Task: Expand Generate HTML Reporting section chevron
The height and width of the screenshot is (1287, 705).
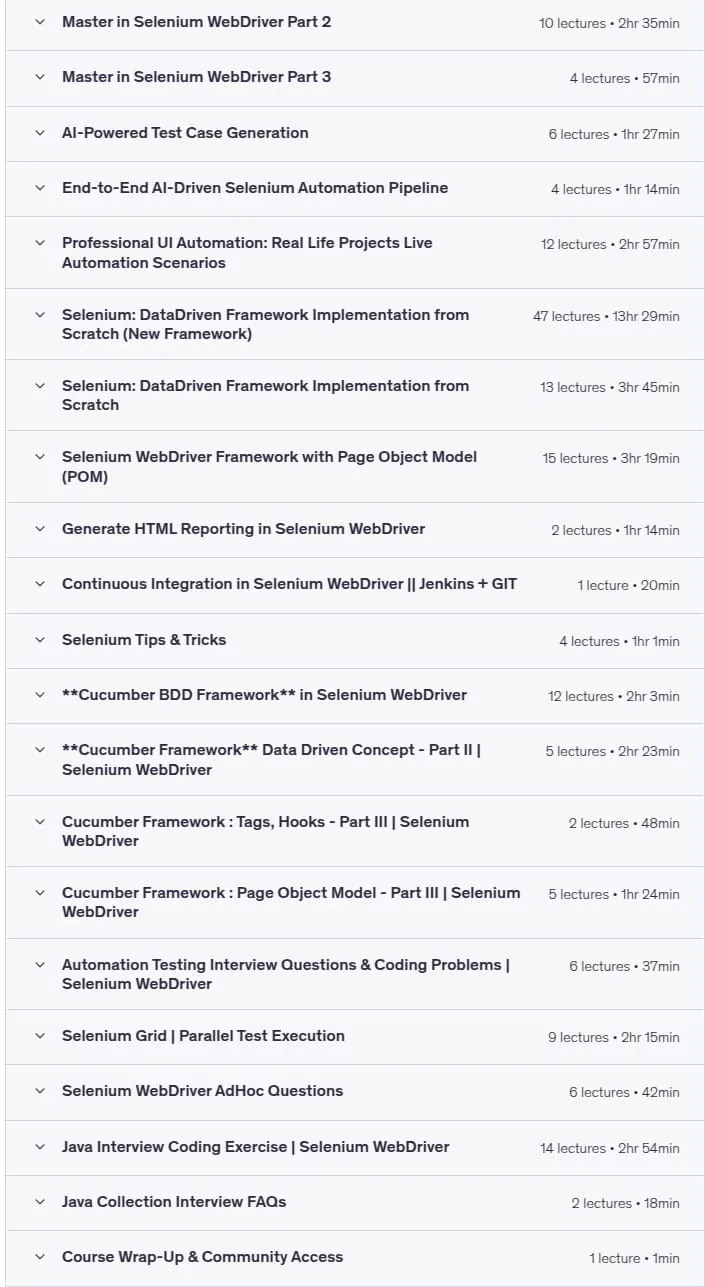Action: coord(40,529)
